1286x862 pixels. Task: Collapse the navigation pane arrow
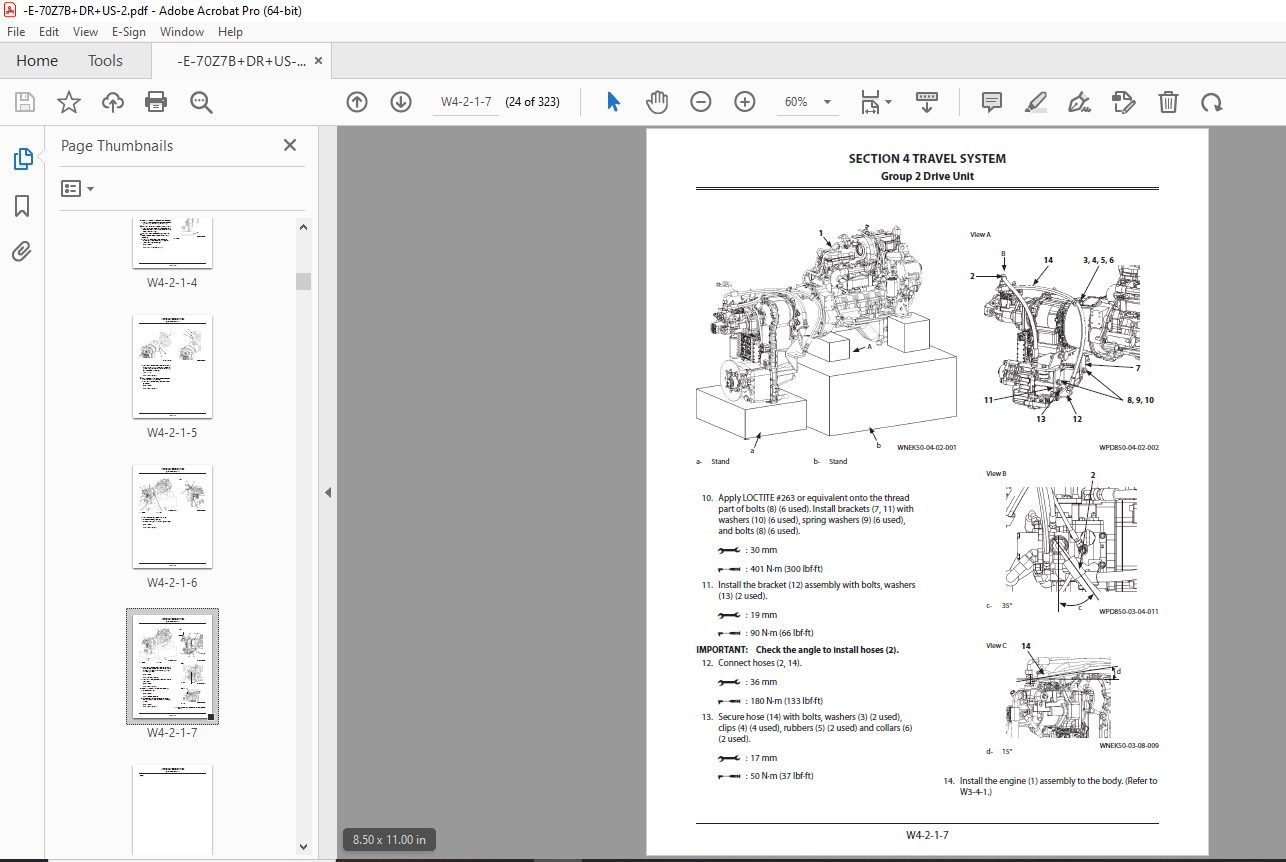pyautogui.click(x=328, y=492)
